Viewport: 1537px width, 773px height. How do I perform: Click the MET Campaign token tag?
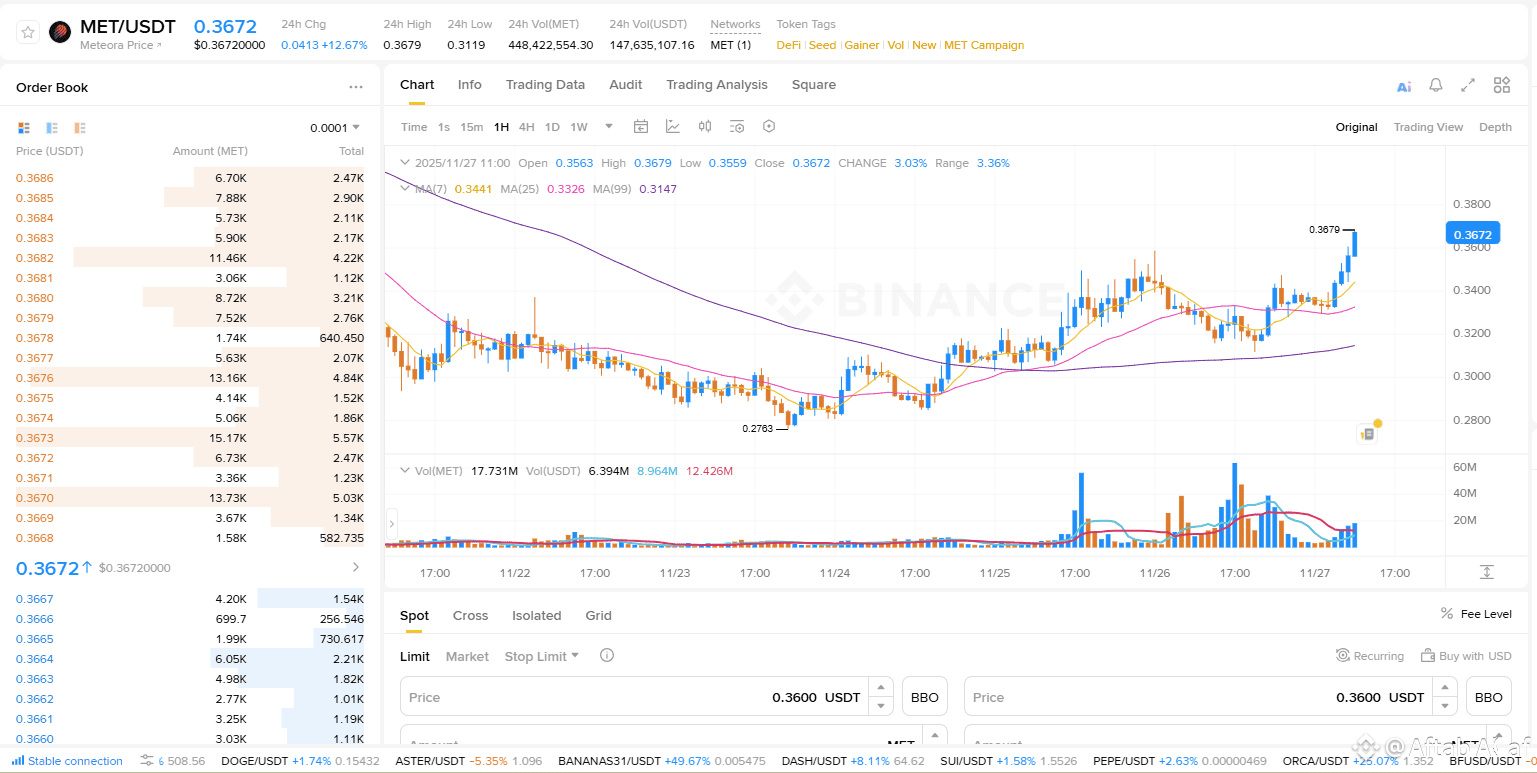[x=984, y=45]
